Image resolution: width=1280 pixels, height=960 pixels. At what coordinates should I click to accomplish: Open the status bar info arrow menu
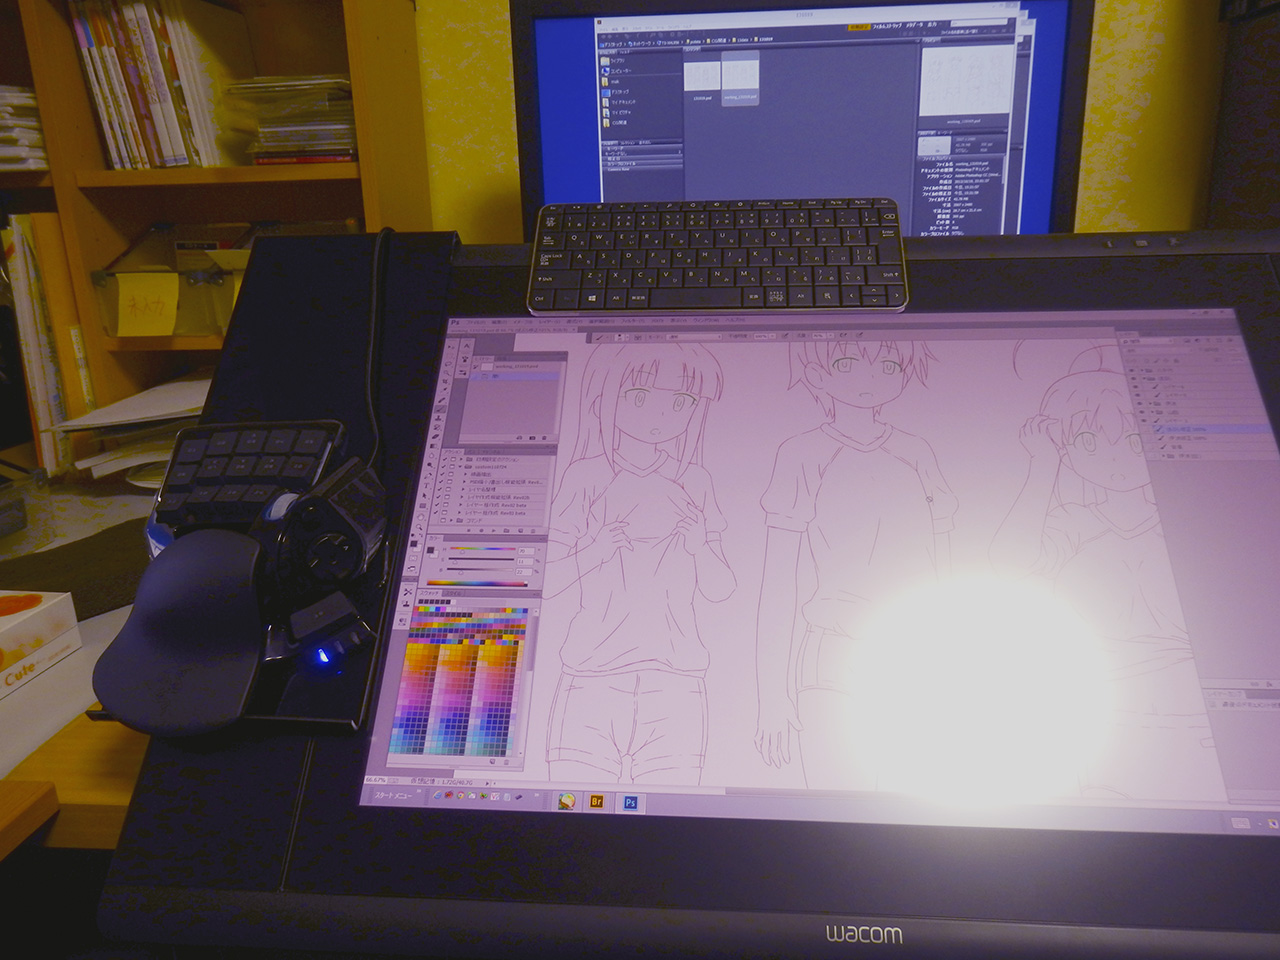pyautogui.click(x=487, y=783)
